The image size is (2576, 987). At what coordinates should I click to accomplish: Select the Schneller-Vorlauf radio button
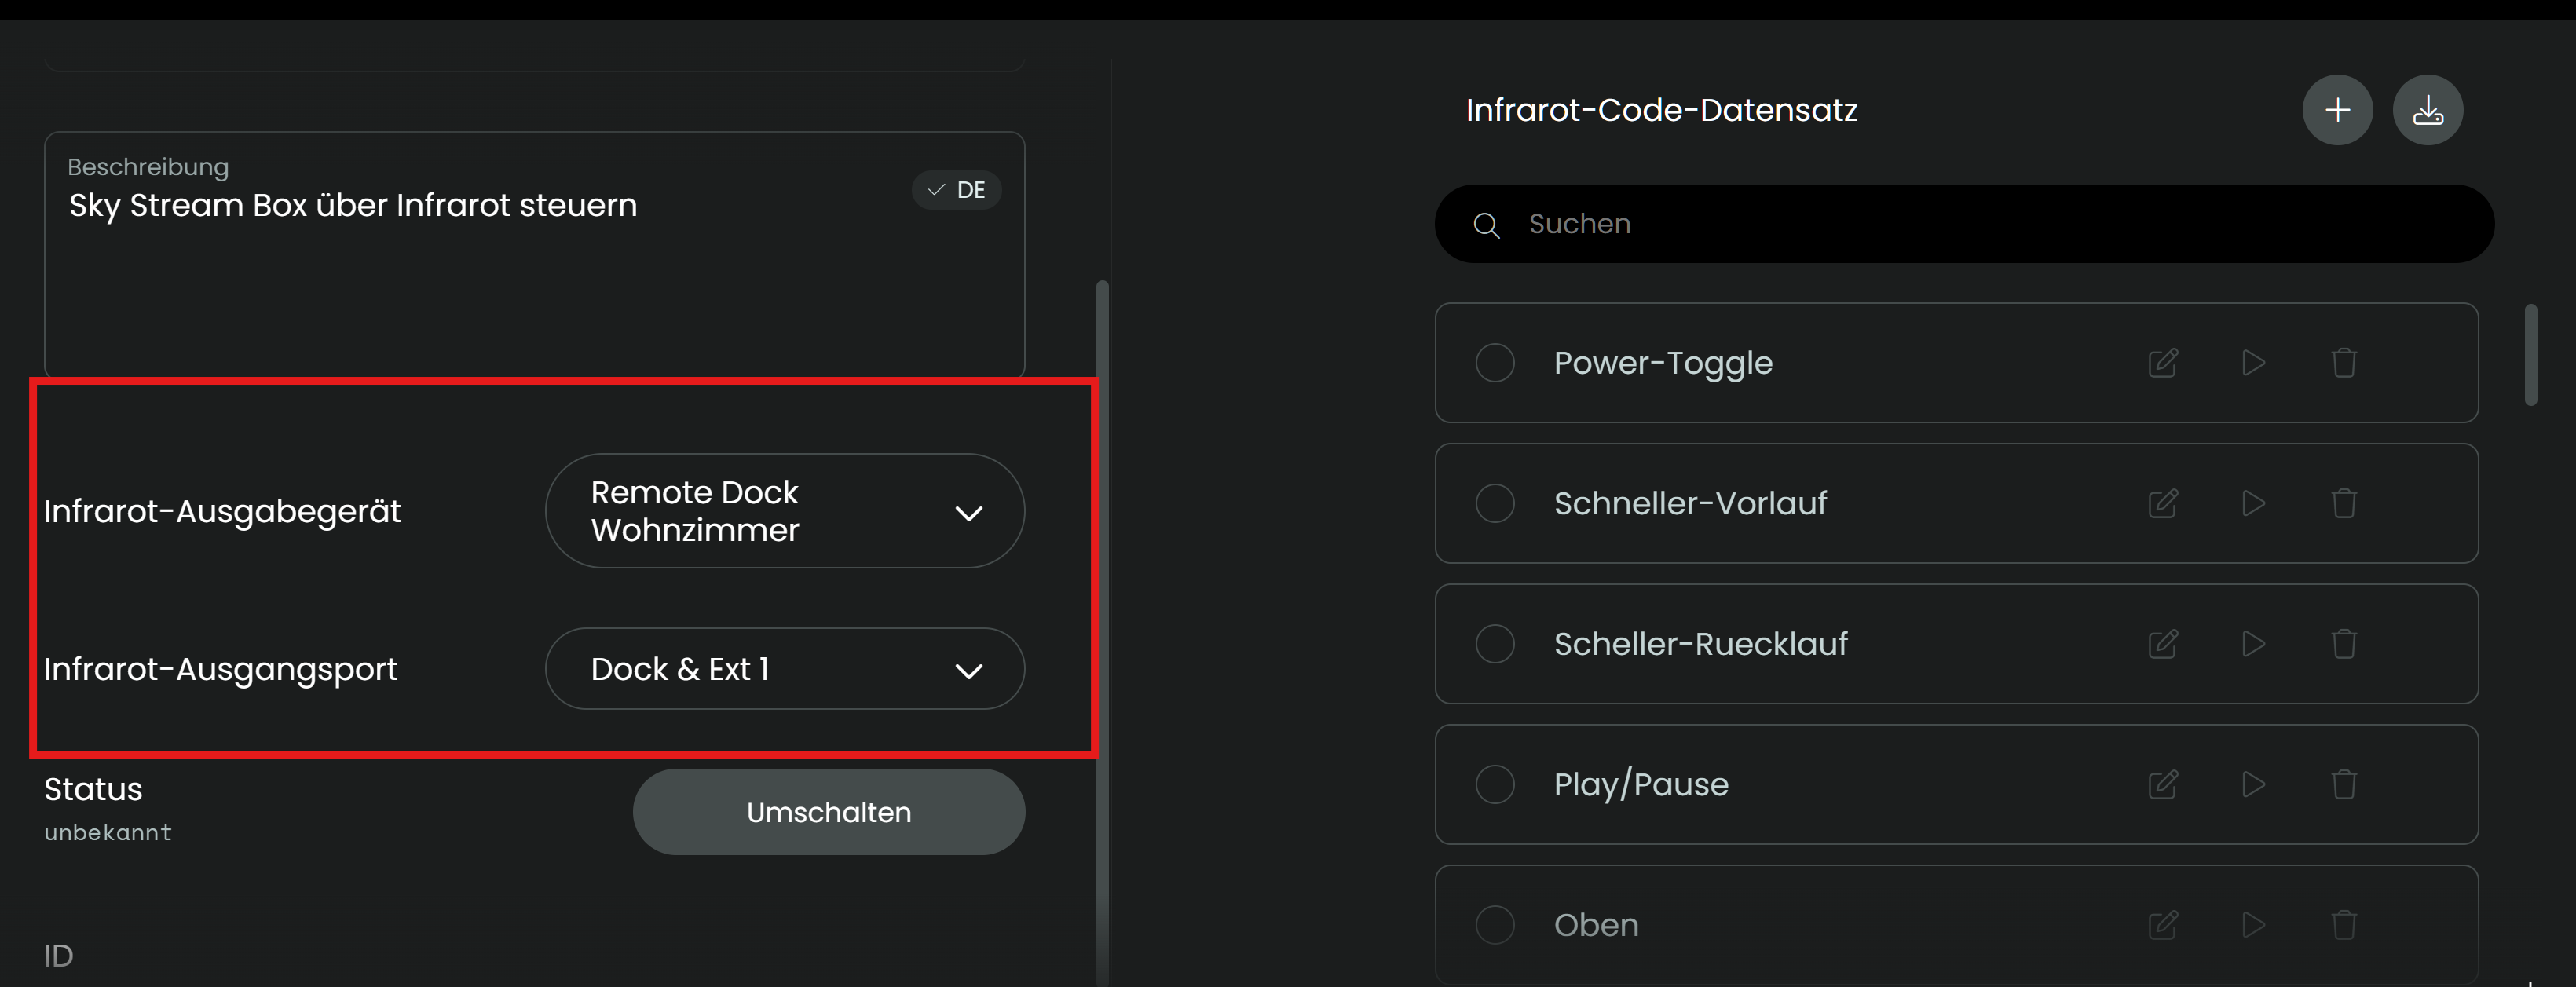coord(1495,503)
